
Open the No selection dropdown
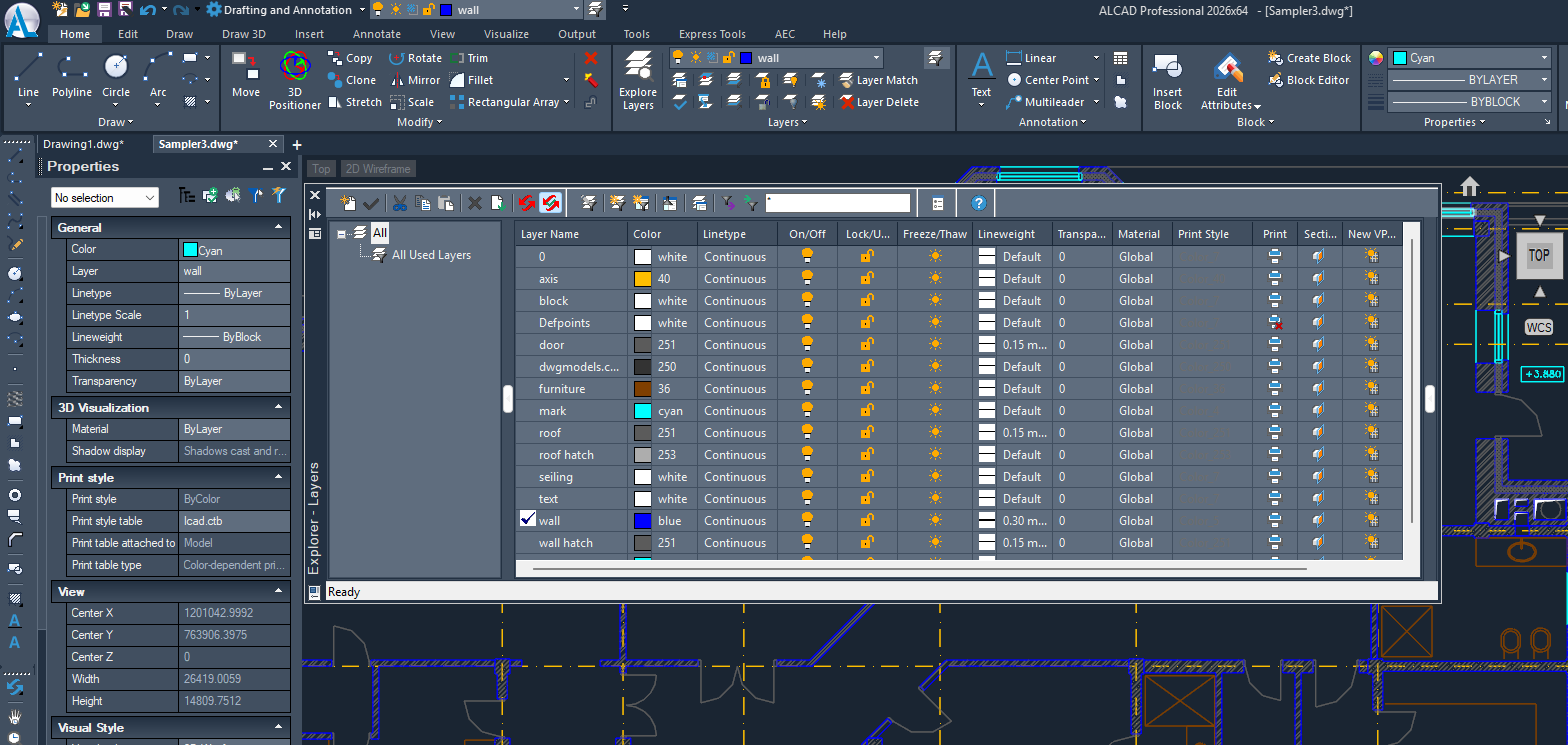coord(104,198)
